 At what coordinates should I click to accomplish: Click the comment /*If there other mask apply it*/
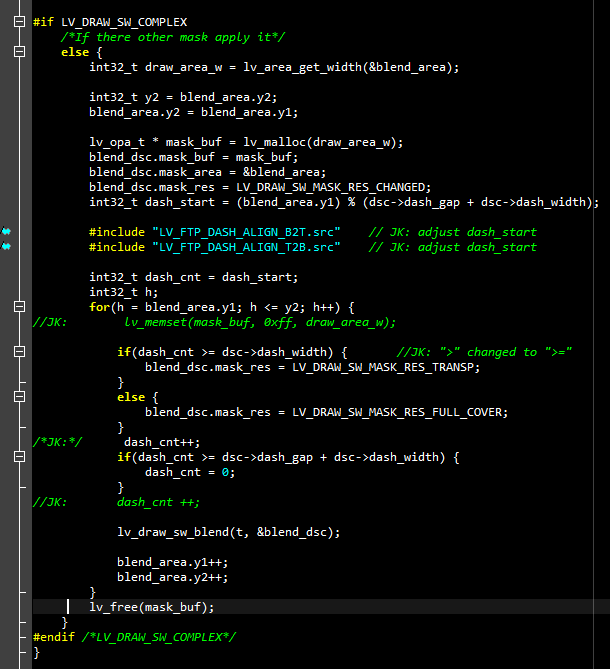point(173,37)
